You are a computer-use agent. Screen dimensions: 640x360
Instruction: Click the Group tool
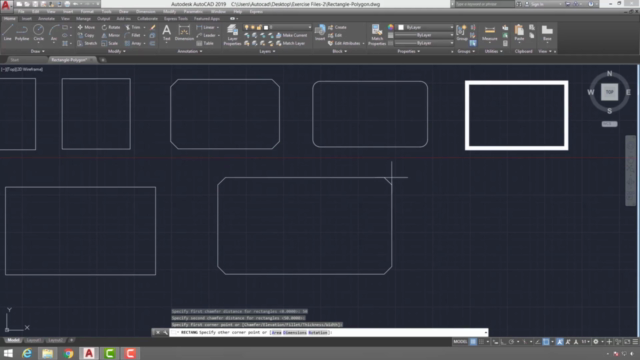pos(462,33)
